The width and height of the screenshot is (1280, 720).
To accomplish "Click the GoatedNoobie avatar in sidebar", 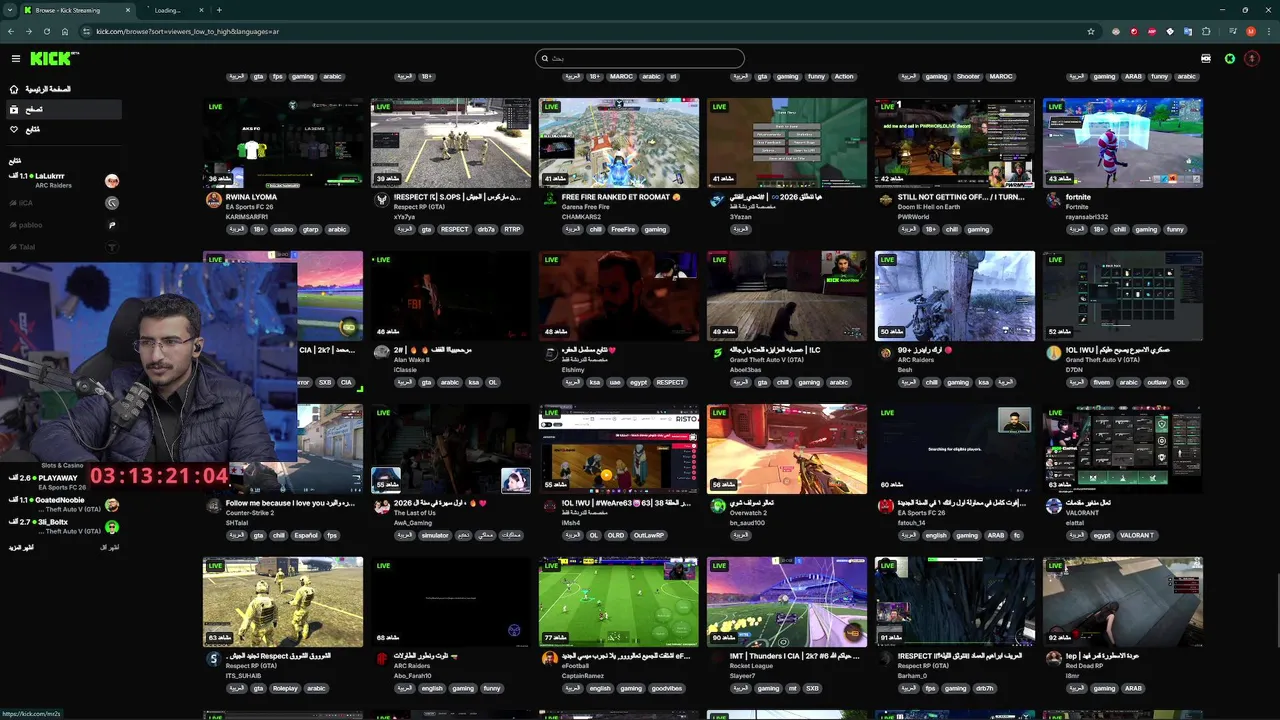I will click(x=112, y=505).
